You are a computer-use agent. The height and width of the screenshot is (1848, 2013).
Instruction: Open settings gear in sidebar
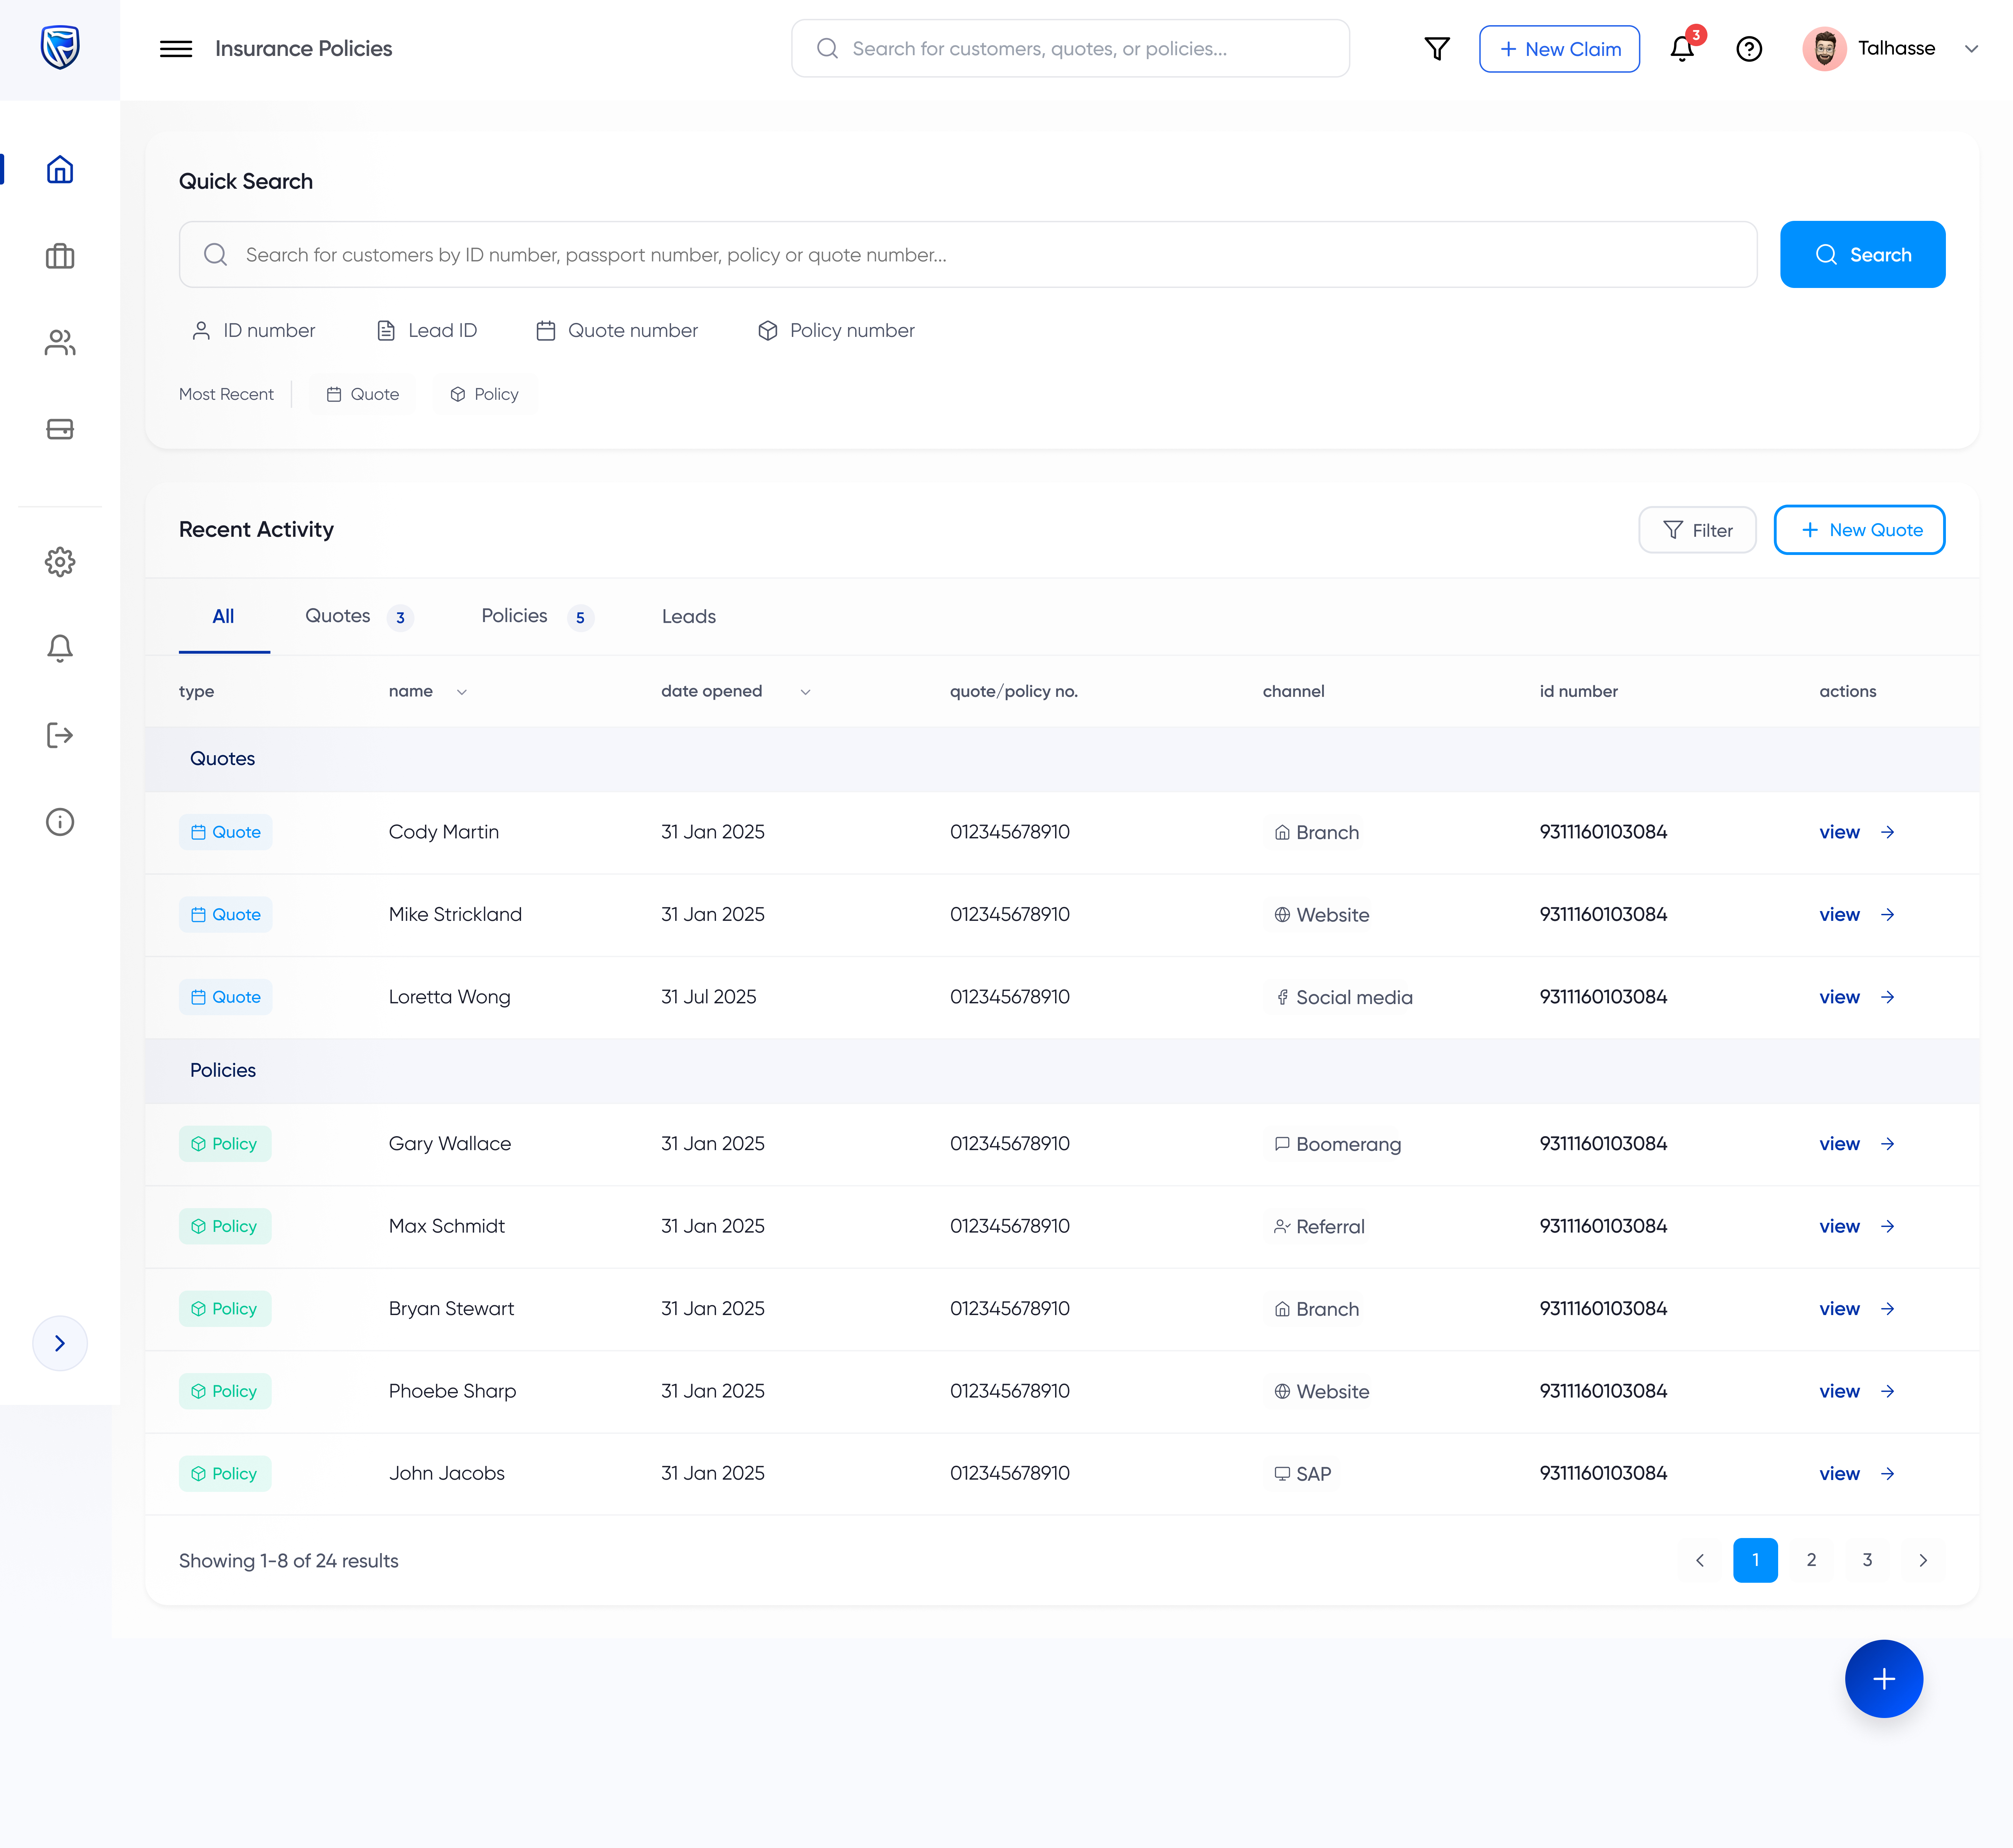pyautogui.click(x=60, y=562)
